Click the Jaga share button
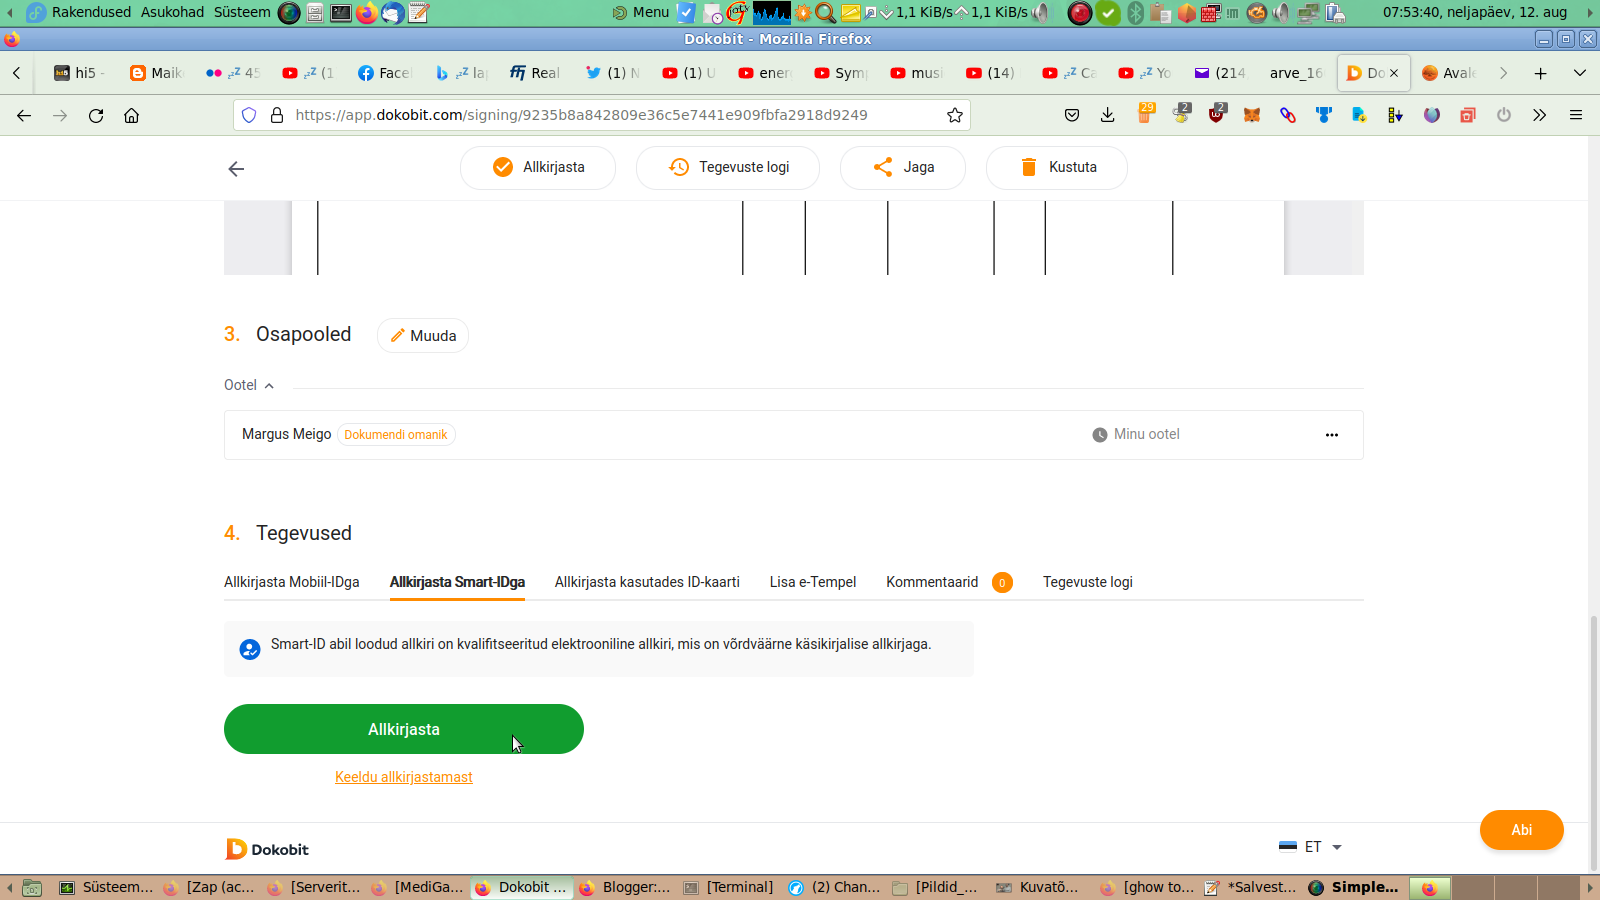This screenshot has width=1600, height=900. coord(903,167)
